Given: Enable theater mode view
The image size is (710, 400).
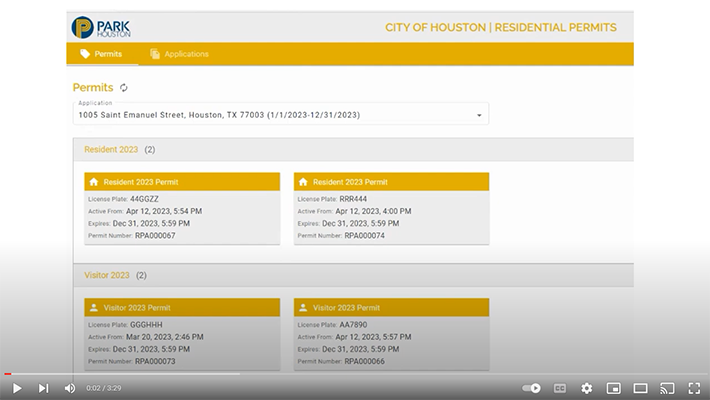Looking at the screenshot, I should click(641, 388).
